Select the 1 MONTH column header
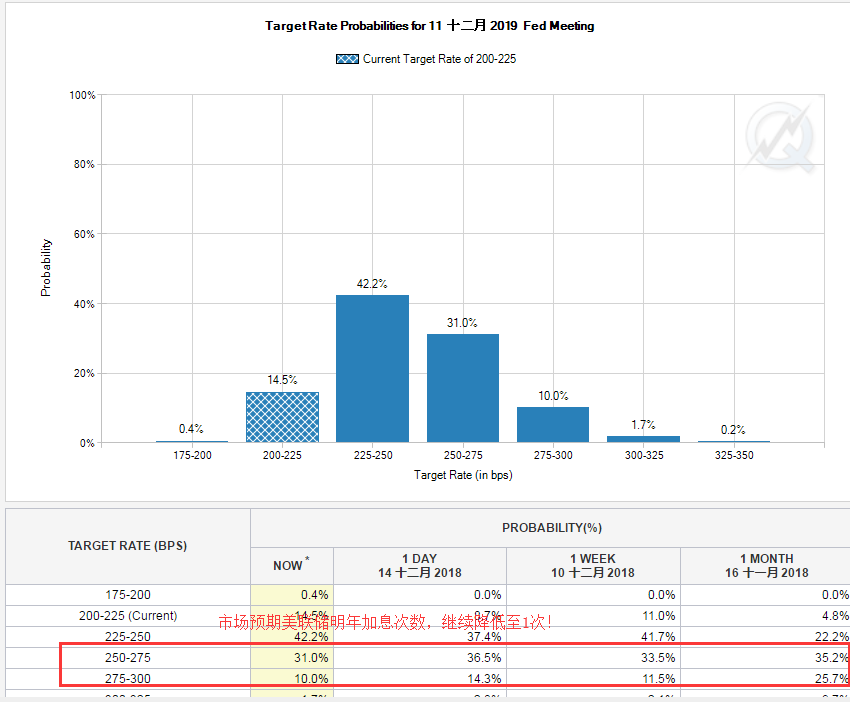This screenshot has width=850, height=702. pos(767,565)
